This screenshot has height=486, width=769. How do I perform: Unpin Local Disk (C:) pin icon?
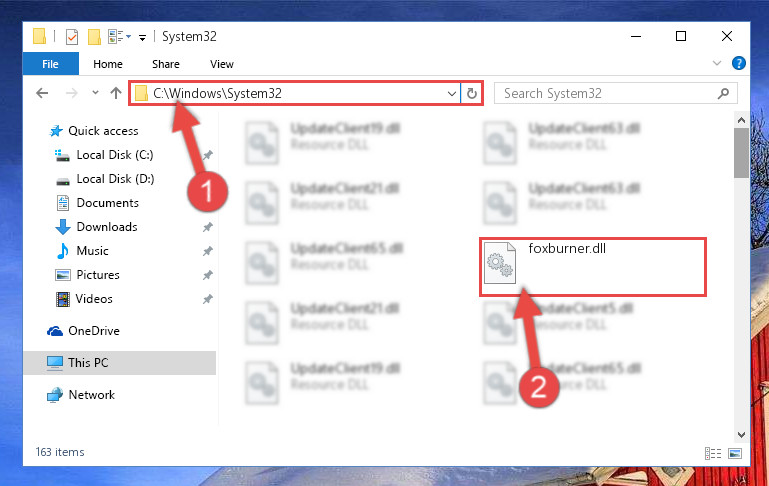tap(208, 155)
